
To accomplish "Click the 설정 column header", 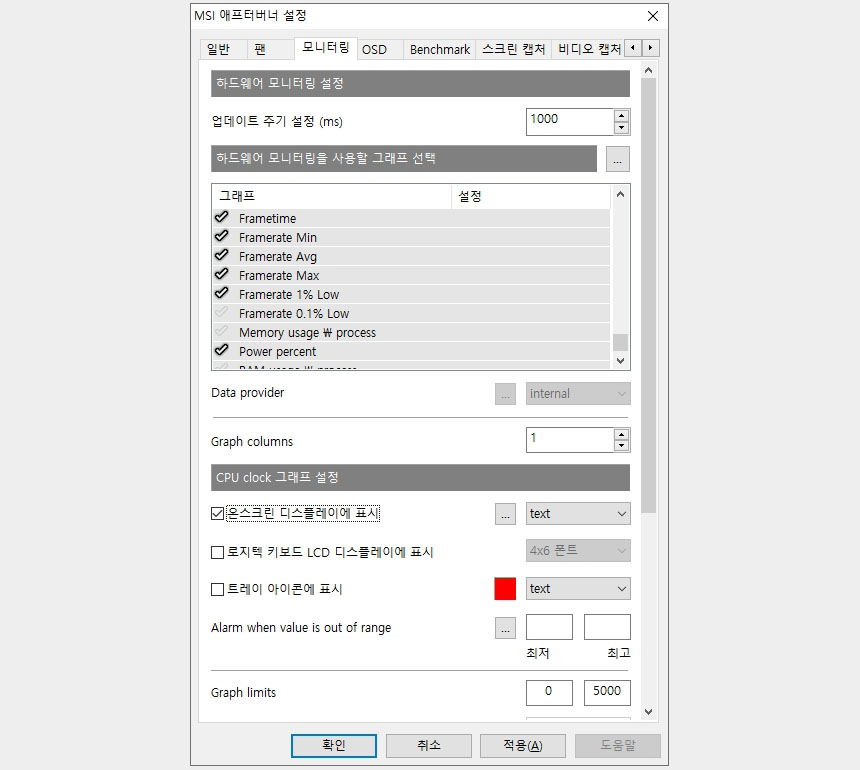I will (x=531, y=196).
